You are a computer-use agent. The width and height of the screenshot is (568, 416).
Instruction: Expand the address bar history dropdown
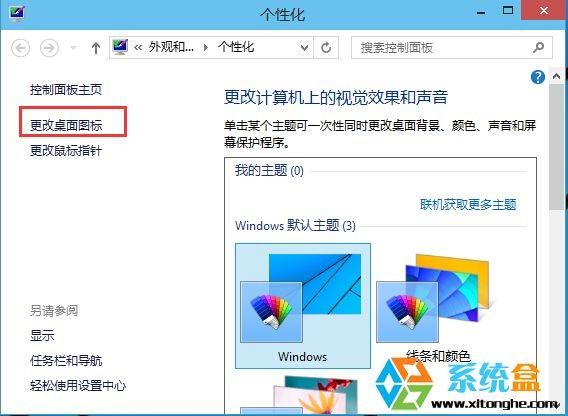[305, 47]
